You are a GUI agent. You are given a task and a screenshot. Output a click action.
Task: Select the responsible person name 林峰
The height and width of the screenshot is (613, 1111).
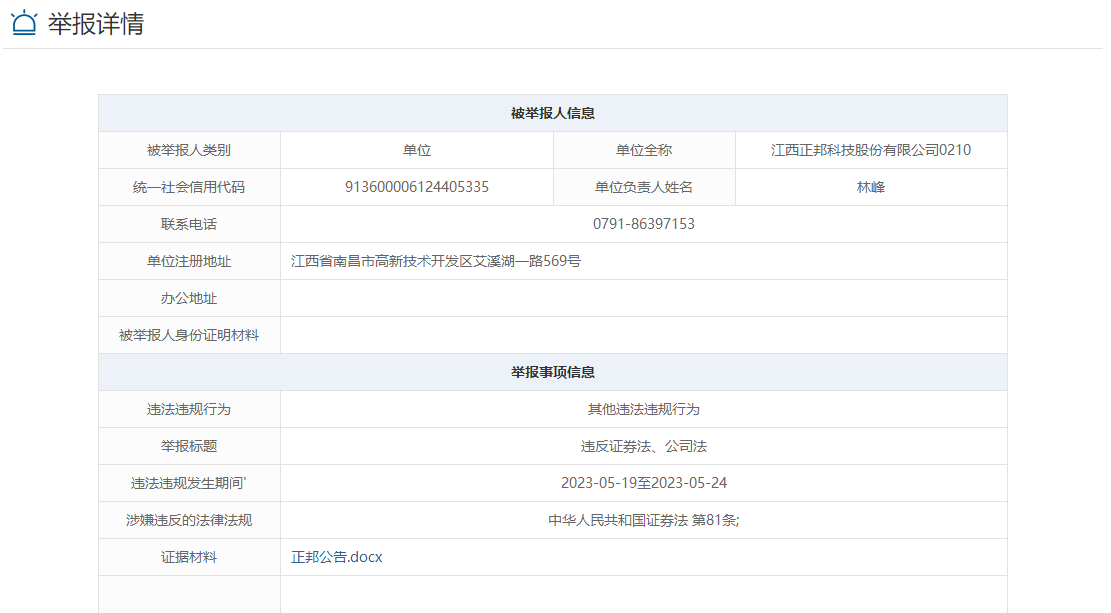pos(871,187)
